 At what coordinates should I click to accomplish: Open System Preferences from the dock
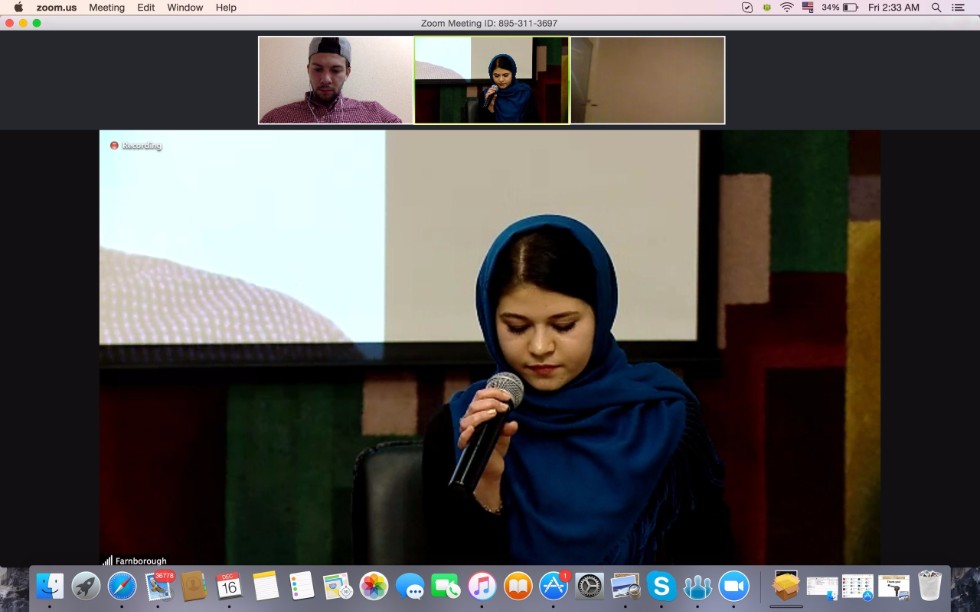coord(590,586)
